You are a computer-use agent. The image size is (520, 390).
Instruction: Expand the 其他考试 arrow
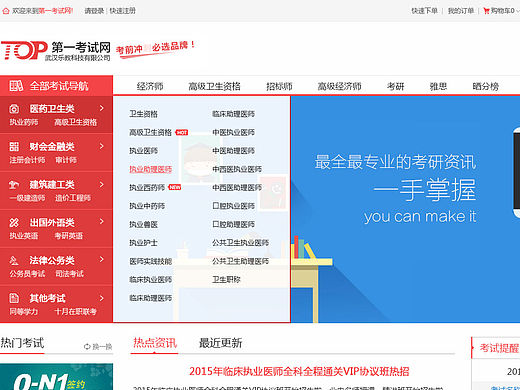coord(102,298)
